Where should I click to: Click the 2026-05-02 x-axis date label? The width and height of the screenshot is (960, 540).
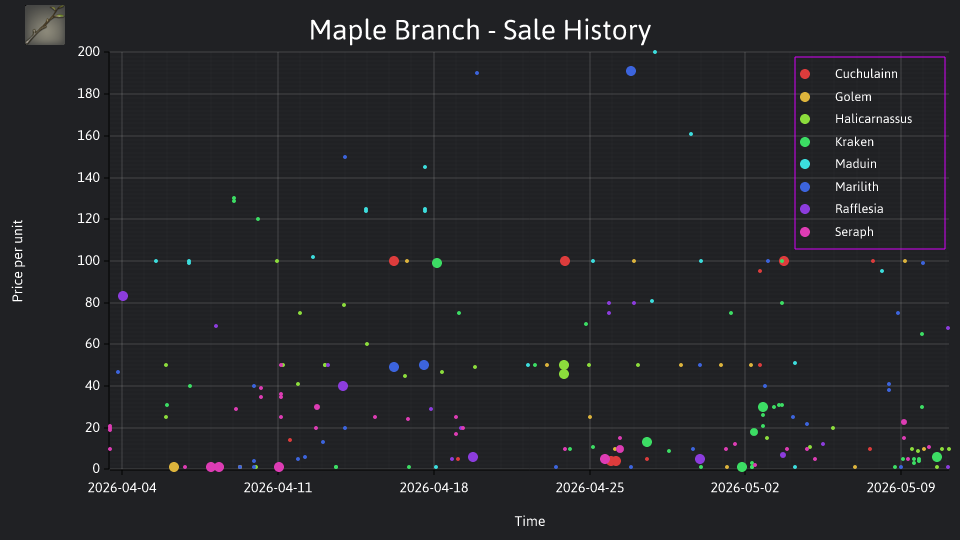[x=744, y=488]
